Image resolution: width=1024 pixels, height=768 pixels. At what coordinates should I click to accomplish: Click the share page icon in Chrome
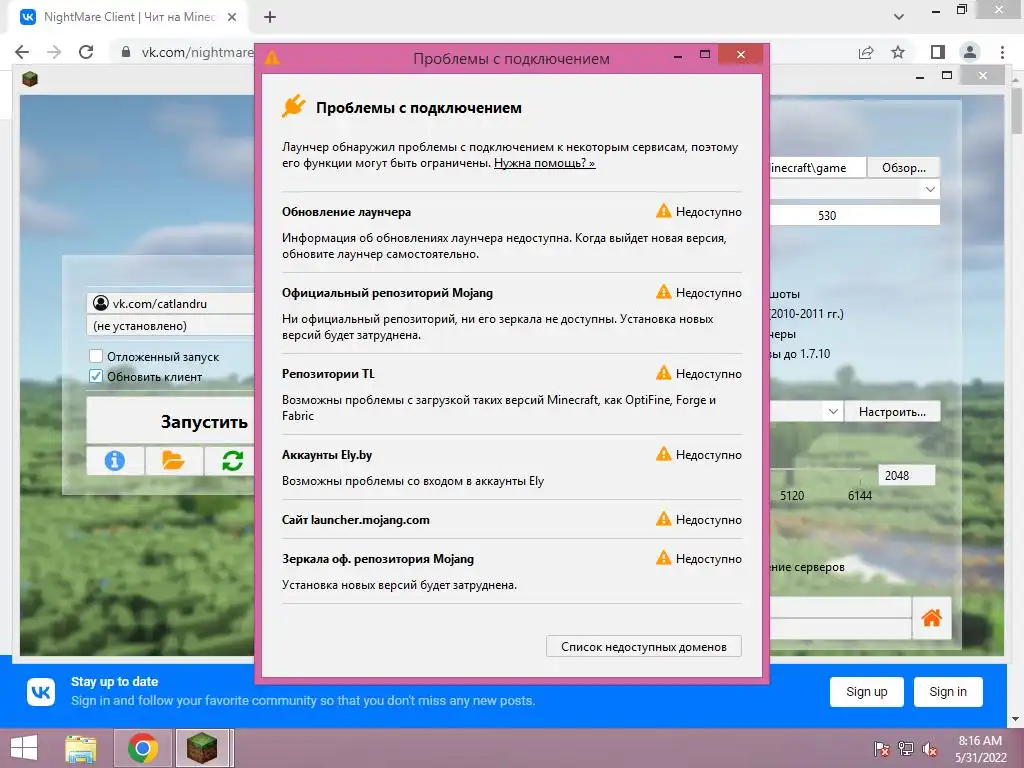[866, 52]
